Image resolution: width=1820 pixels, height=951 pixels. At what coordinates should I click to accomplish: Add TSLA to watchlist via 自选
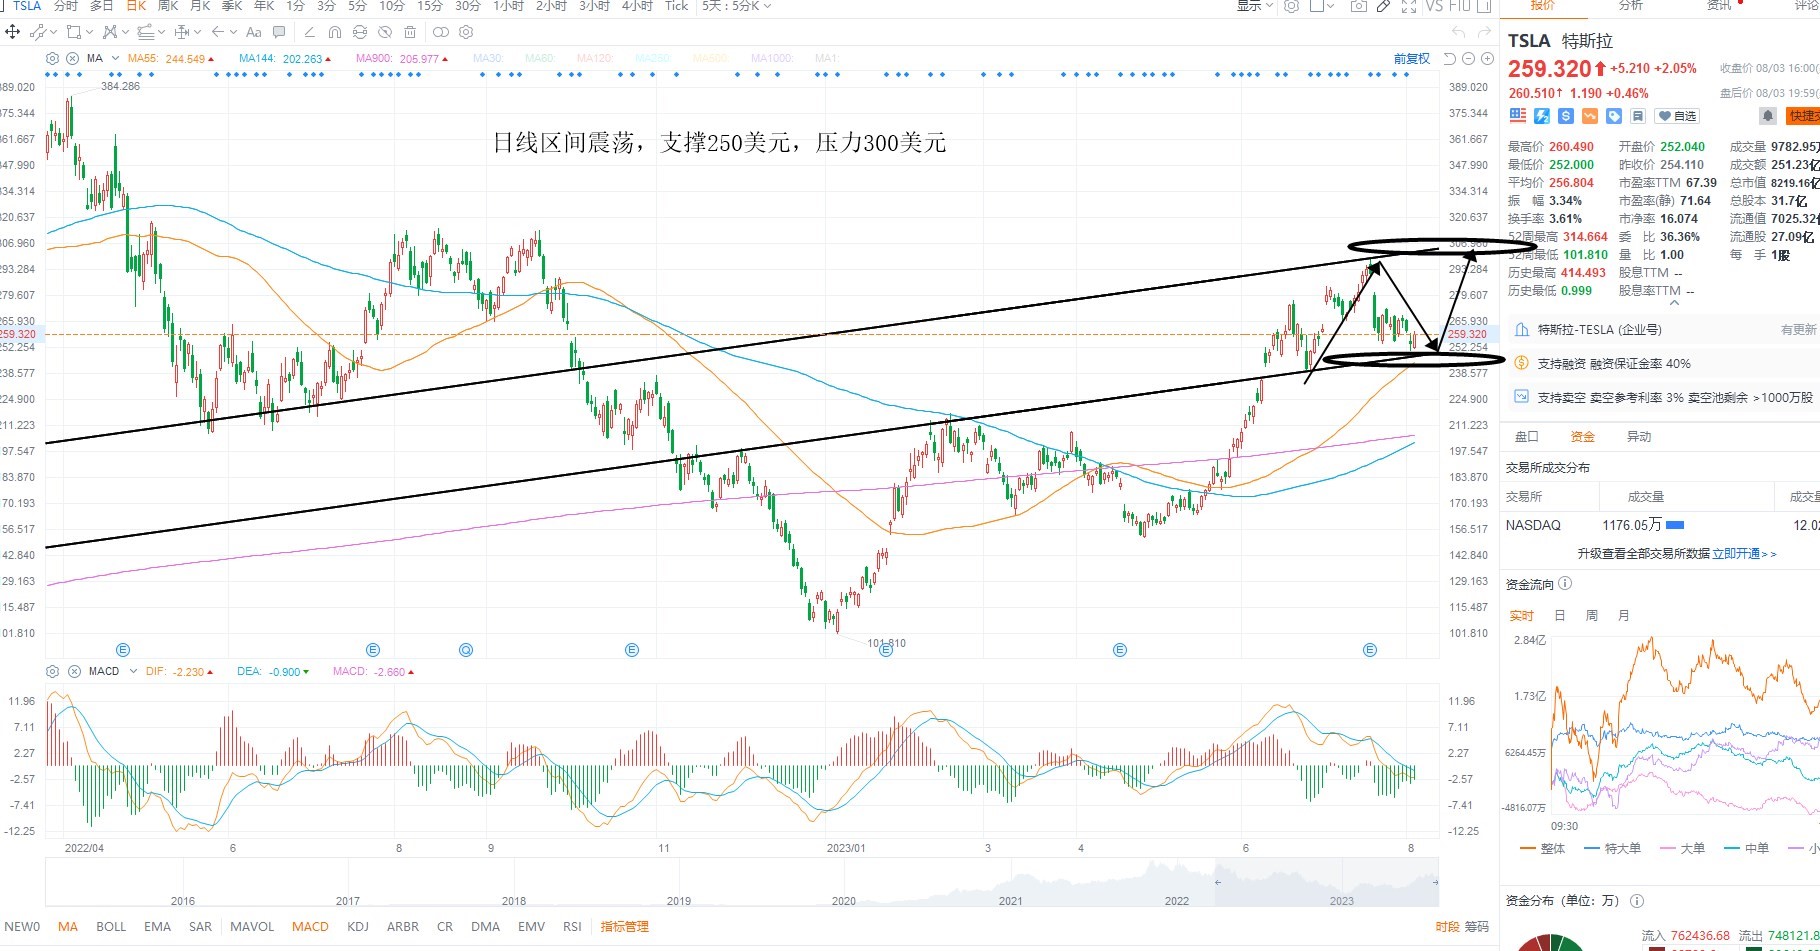click(1677, 116)
